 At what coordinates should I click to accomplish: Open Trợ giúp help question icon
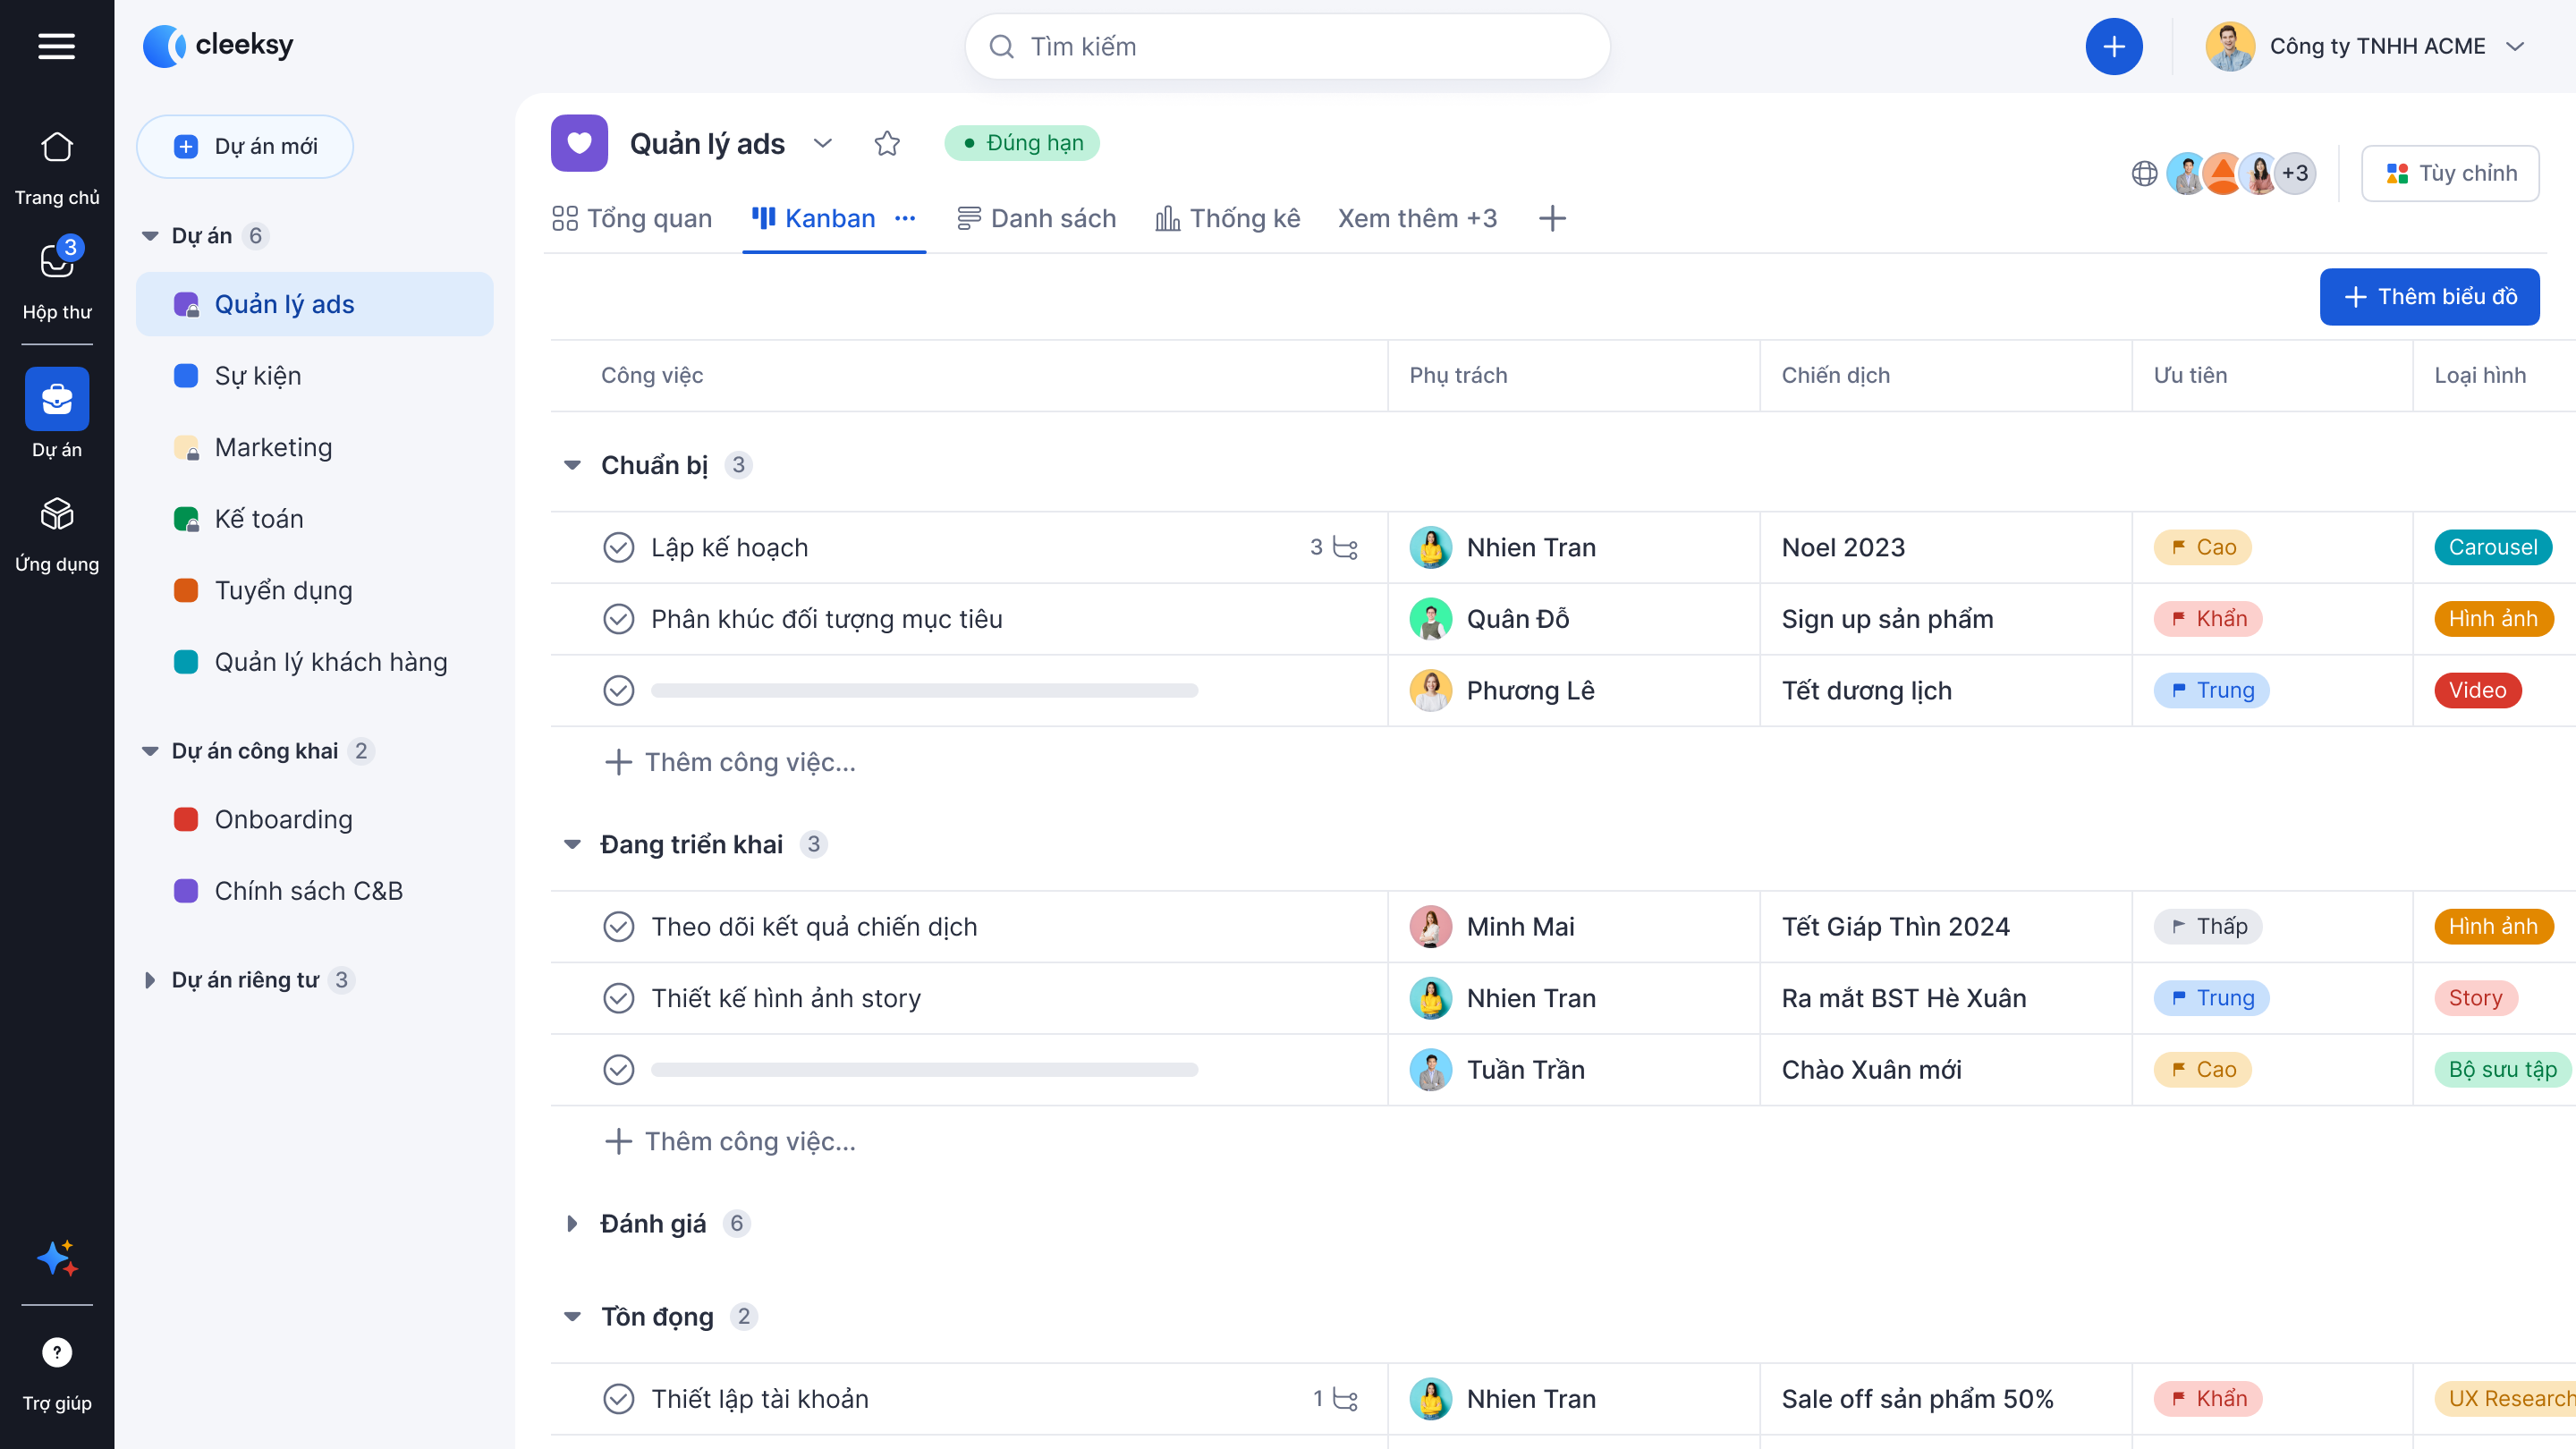[x=56, y=1352]
